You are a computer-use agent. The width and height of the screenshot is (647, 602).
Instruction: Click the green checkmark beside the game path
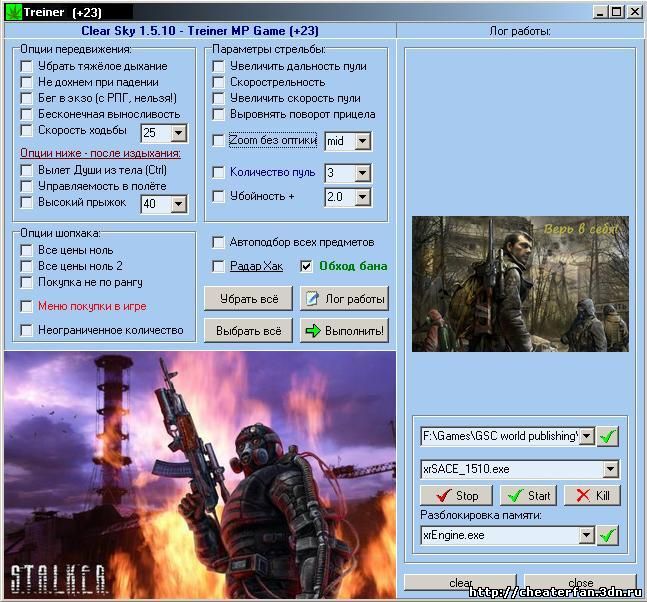[x=607, y=437]
